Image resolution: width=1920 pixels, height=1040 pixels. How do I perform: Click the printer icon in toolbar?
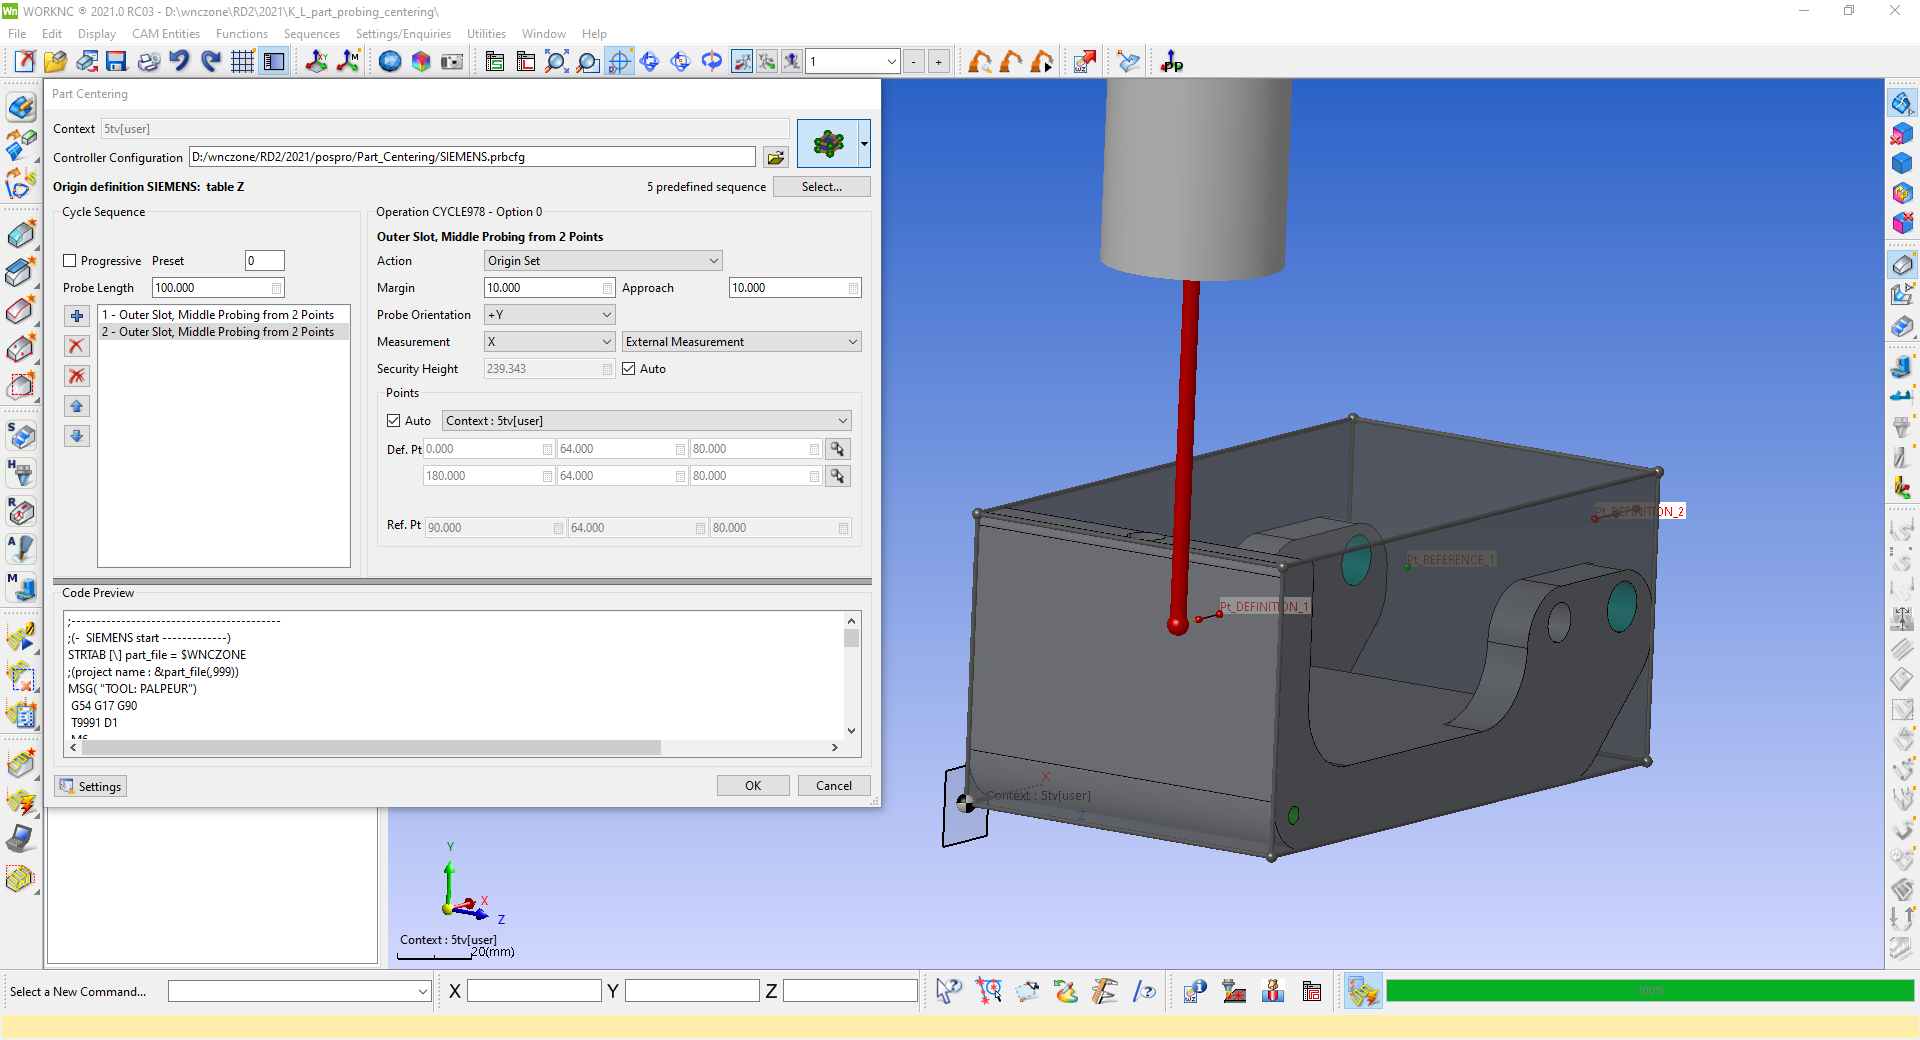pyautogui.click(x=148, y=62)
